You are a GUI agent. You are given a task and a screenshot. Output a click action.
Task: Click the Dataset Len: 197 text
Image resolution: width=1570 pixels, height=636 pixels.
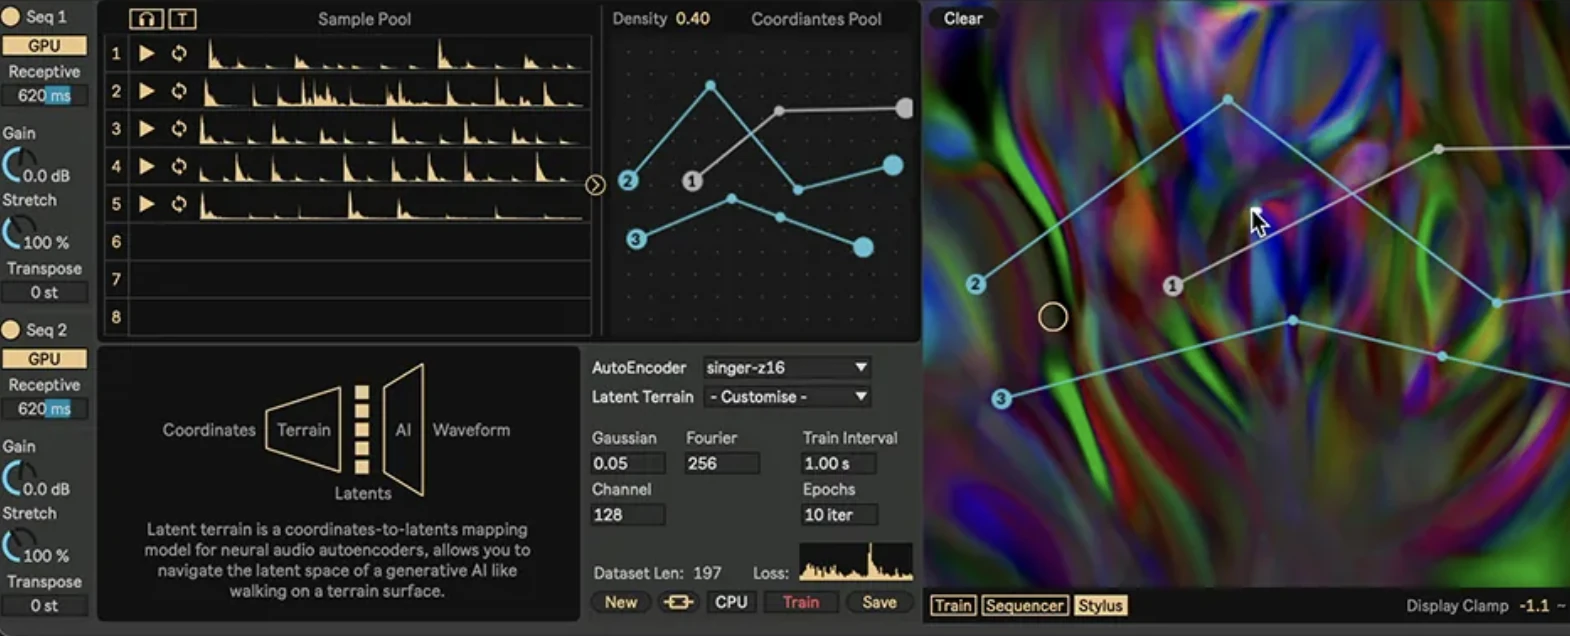pos(657,573)
